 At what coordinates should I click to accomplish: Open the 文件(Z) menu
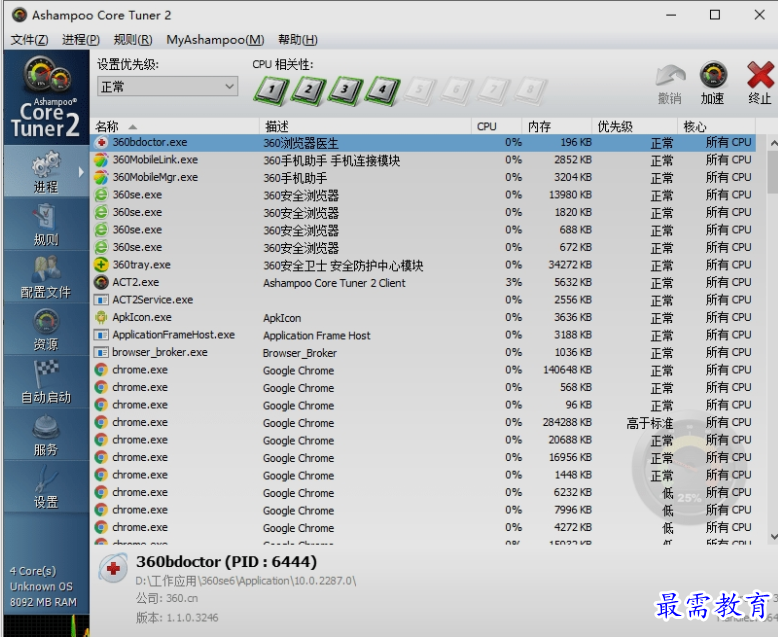29,40
